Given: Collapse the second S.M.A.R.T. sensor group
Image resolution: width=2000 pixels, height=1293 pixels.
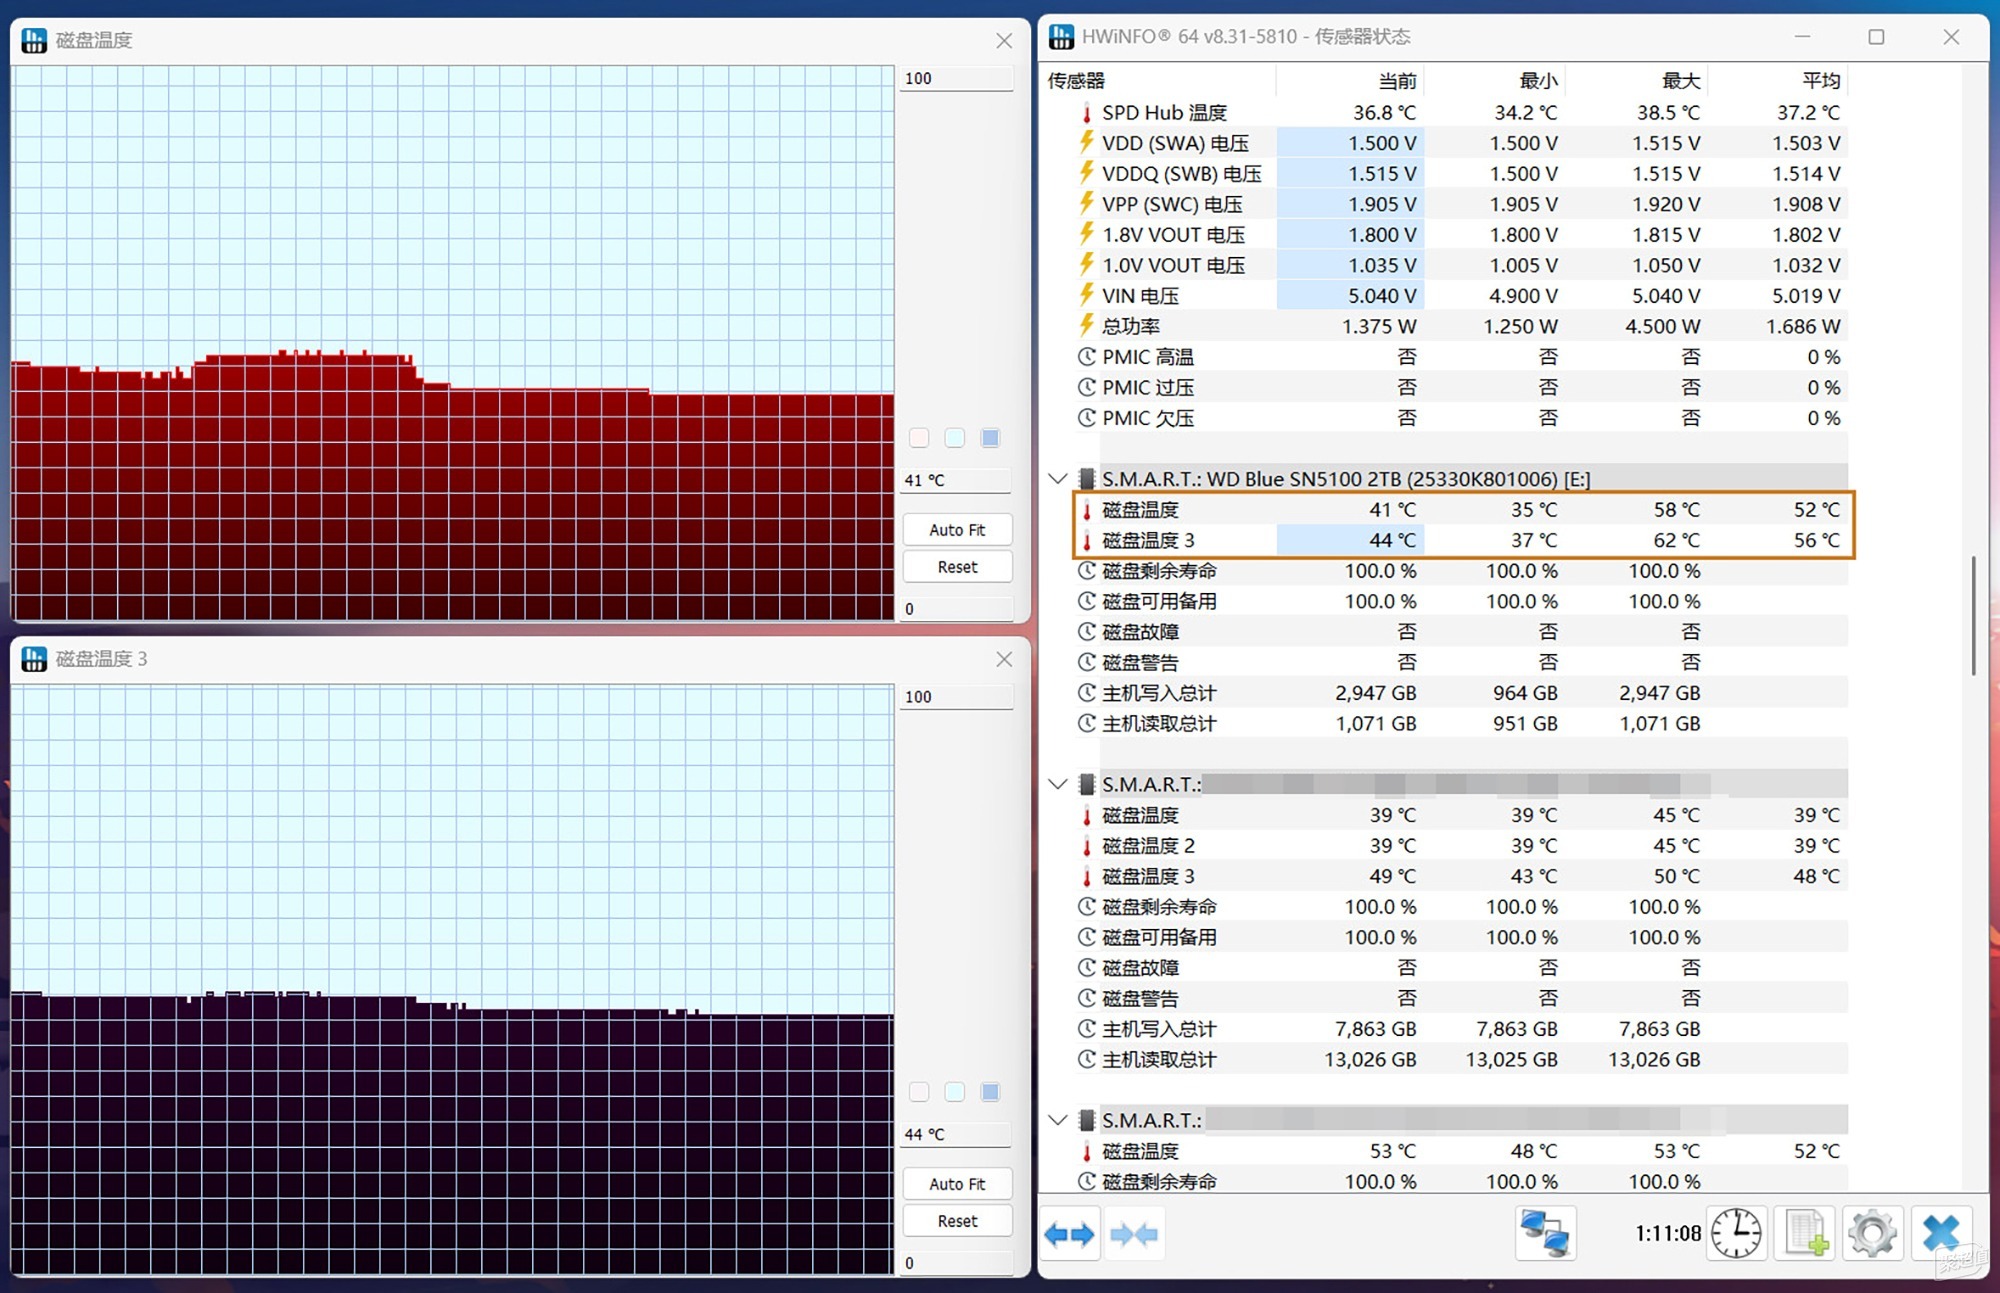Looking at the screenshot, I should click(1057, 784).
